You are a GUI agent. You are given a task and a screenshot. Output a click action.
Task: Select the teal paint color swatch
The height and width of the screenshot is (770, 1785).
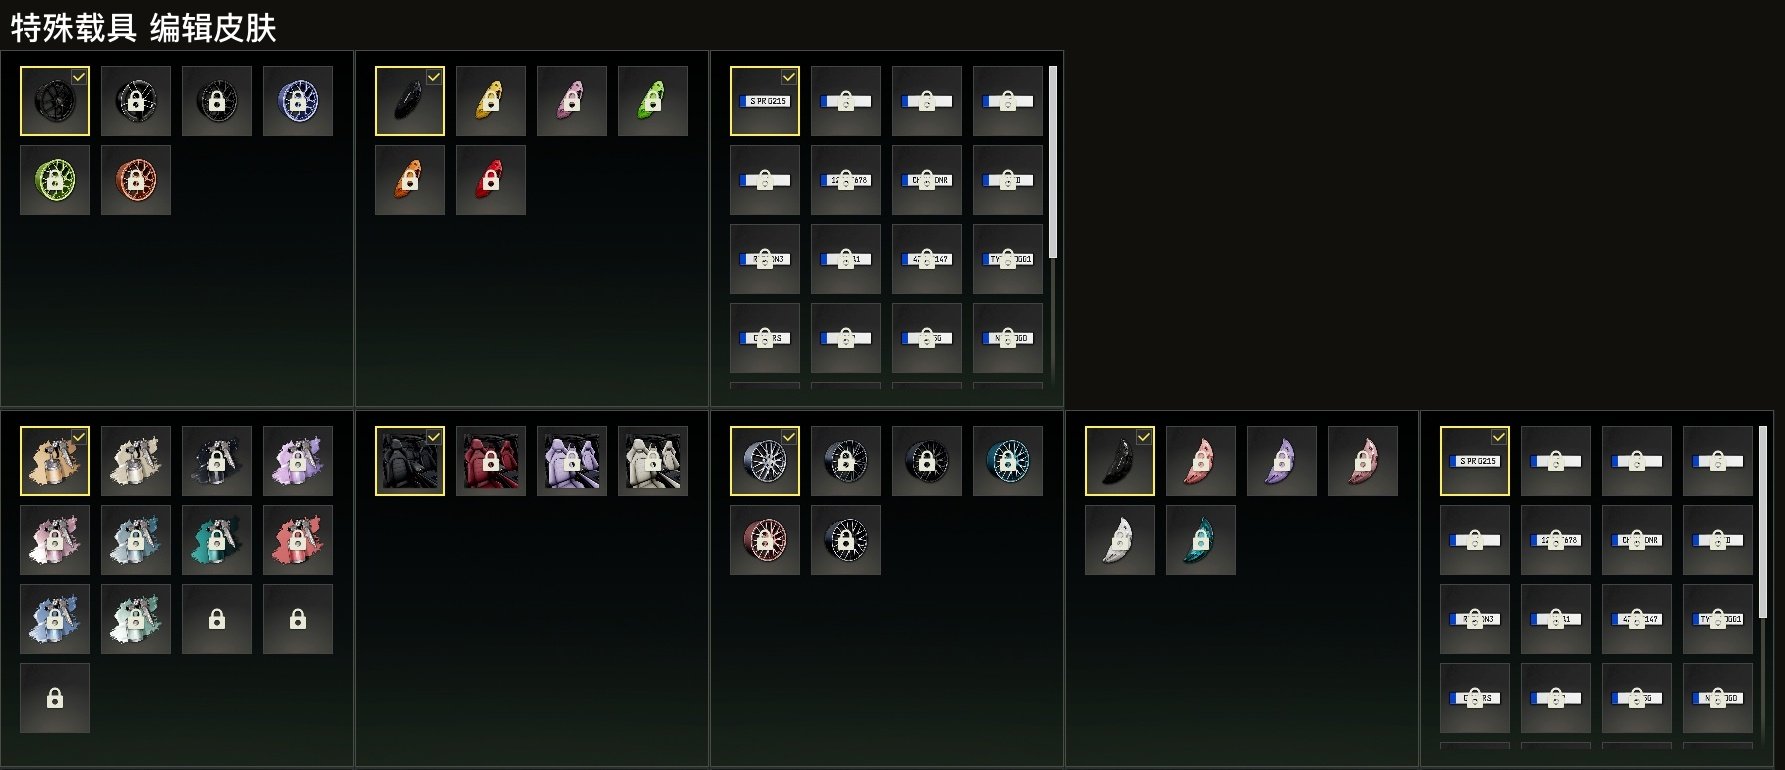pyautogui.click(x=217, y=540)
